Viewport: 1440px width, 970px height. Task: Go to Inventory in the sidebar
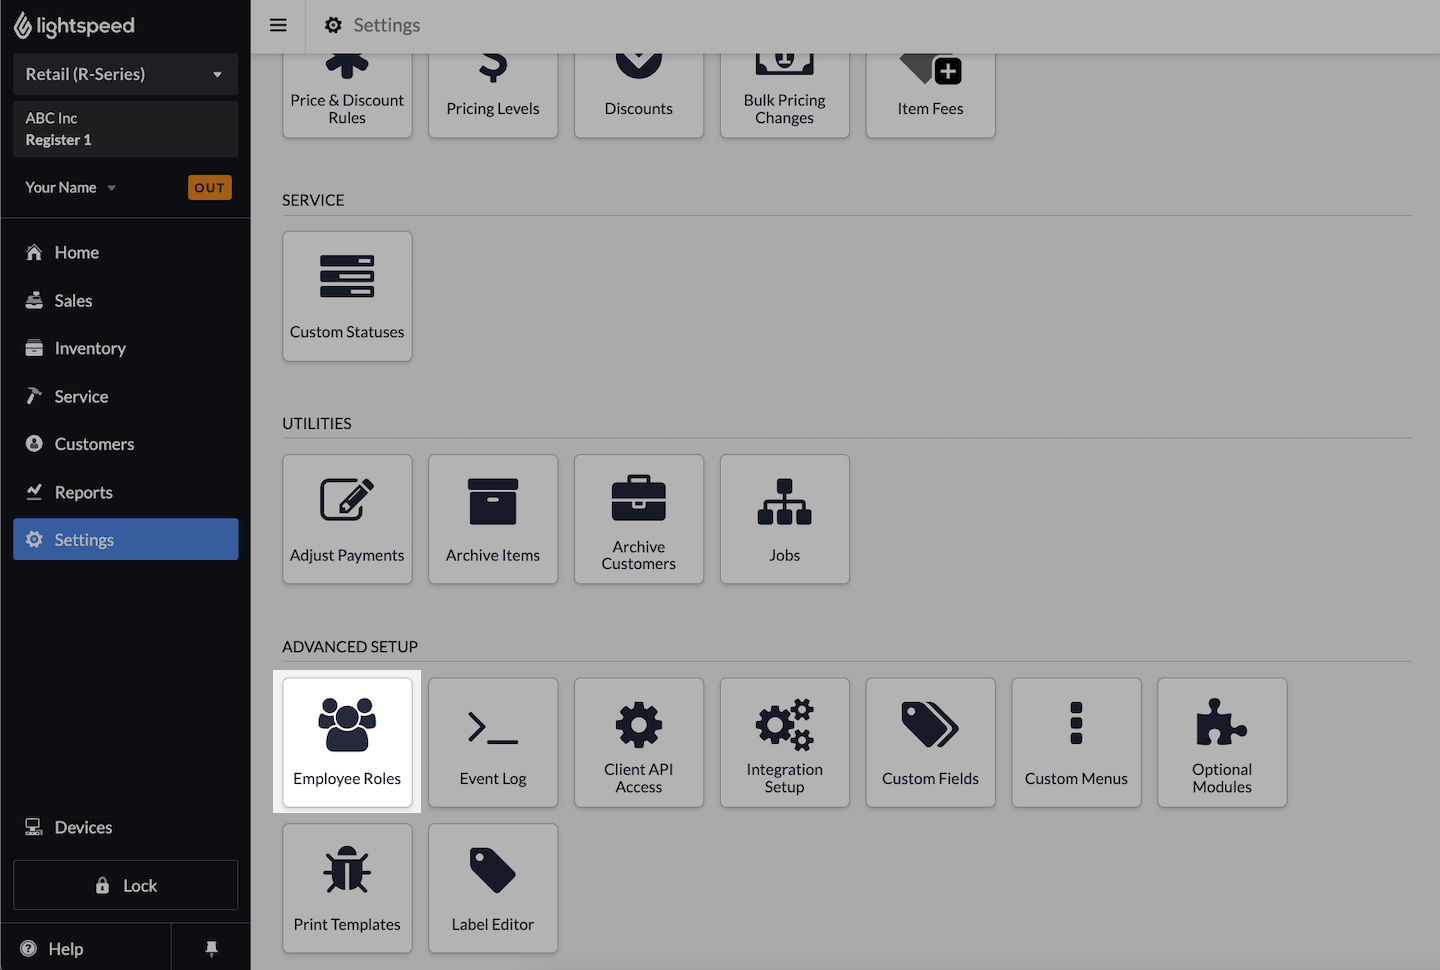[90, 348]
